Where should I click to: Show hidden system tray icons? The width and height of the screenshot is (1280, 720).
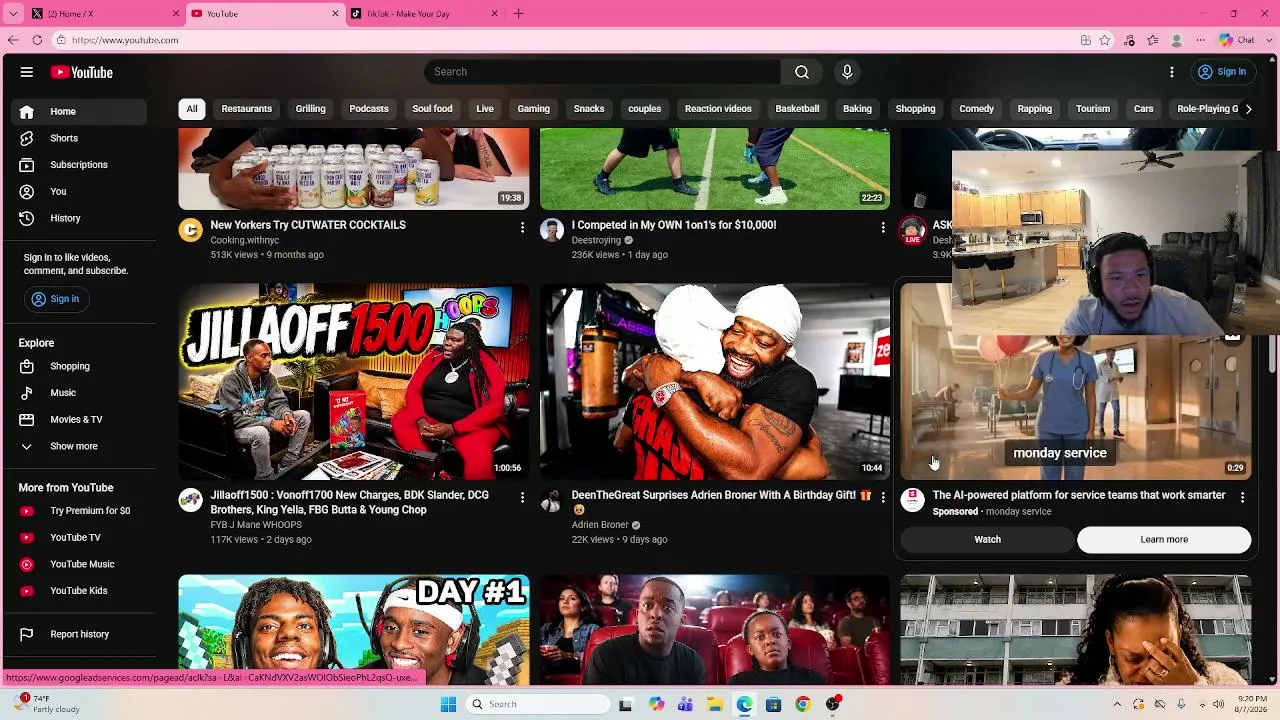click(1117, 704)
